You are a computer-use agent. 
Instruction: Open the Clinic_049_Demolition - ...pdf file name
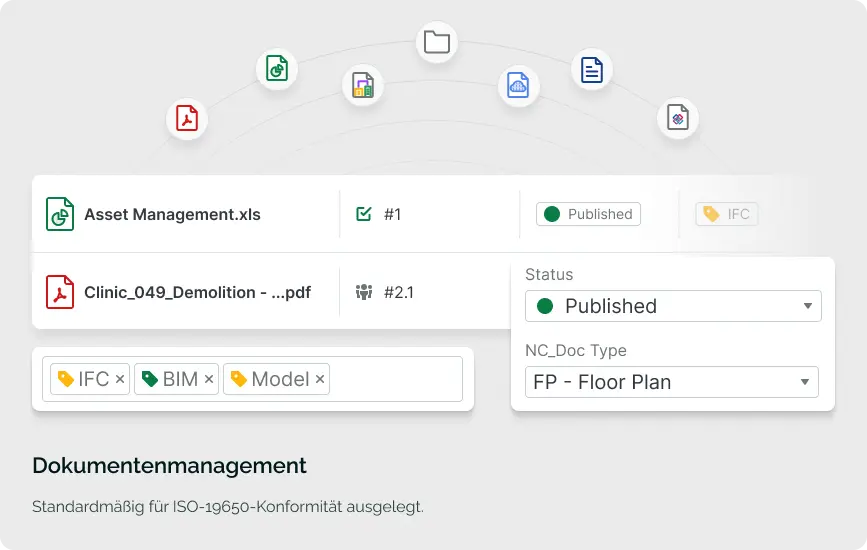[197, 292]
